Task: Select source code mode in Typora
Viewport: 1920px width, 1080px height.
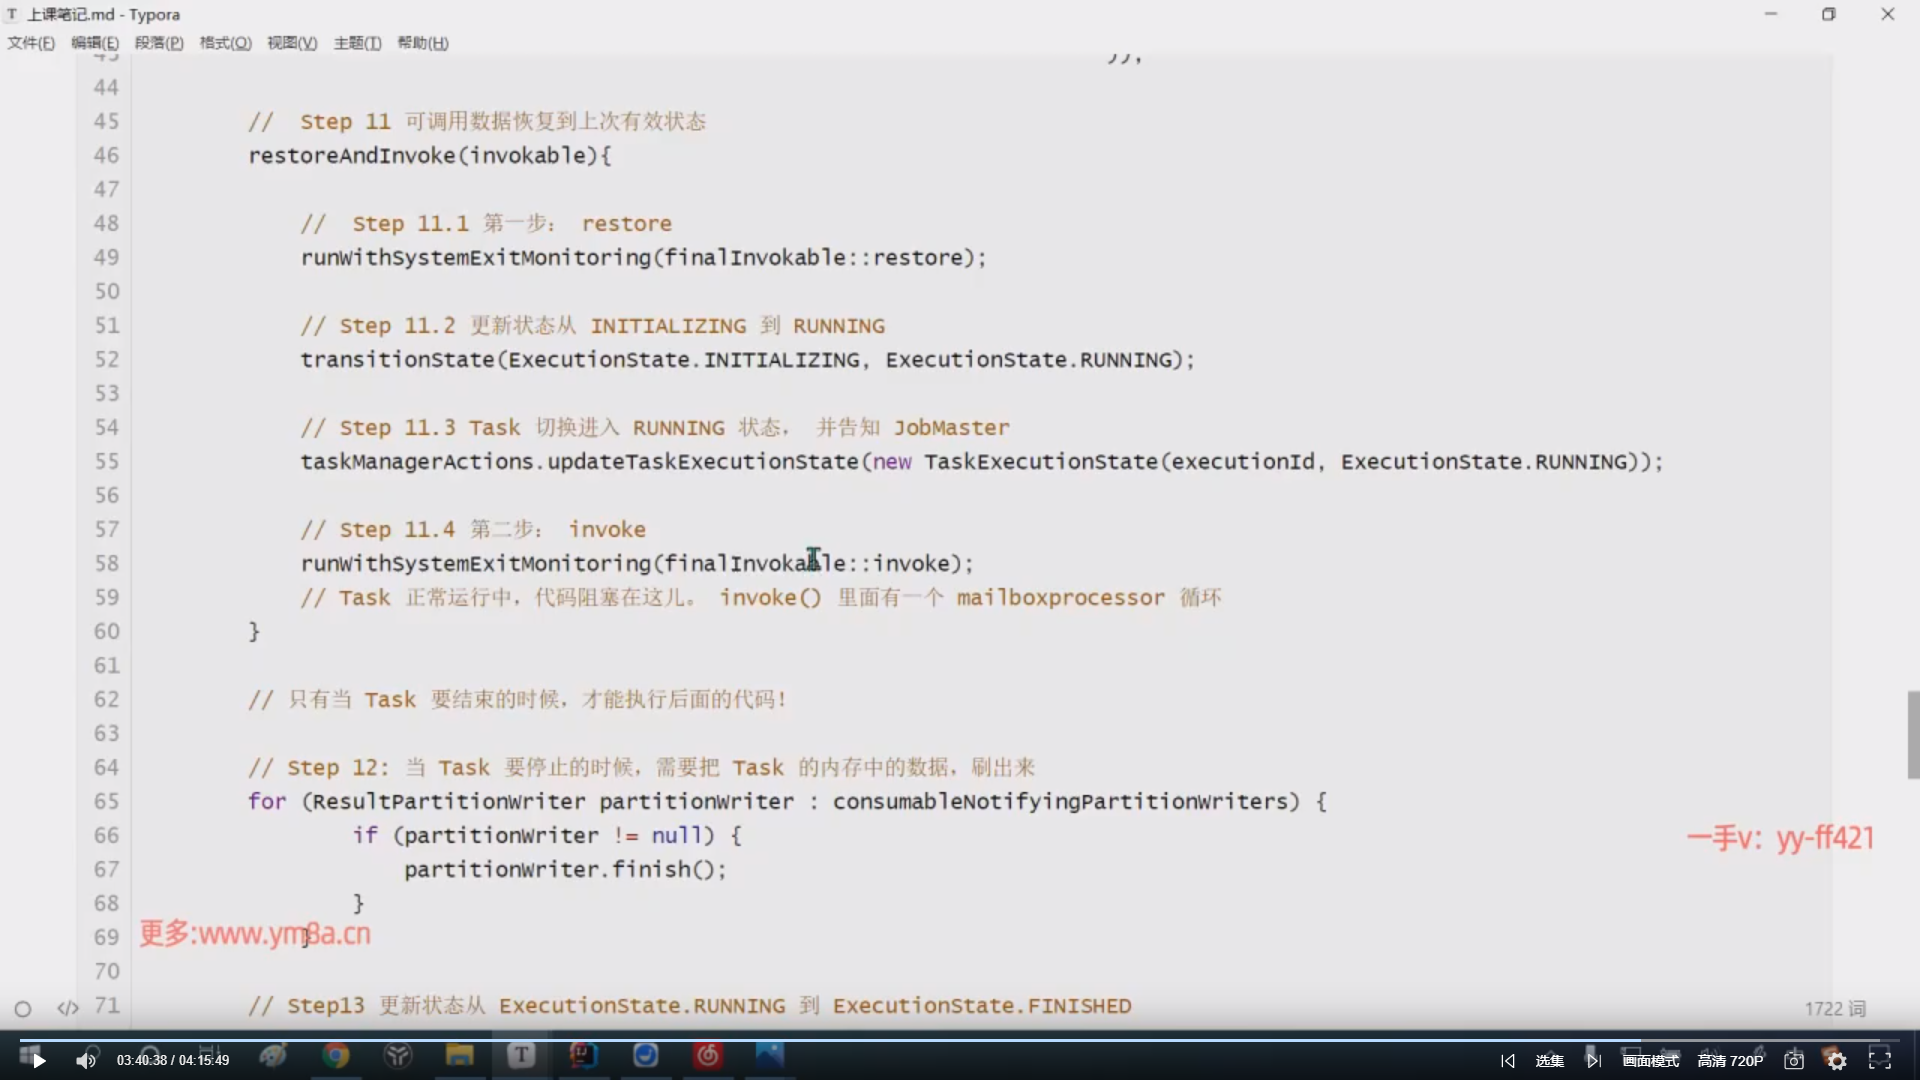Action: (66, 1008)
